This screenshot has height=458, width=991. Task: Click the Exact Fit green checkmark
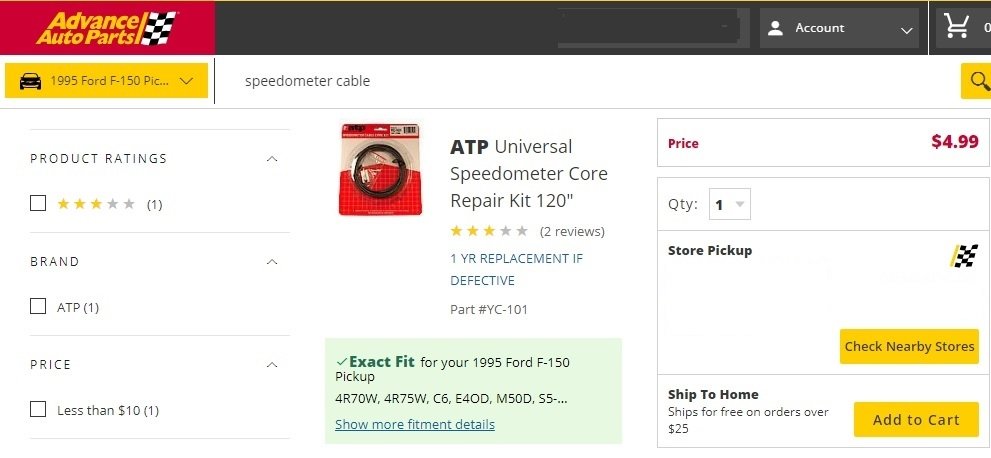coord(342,361)
